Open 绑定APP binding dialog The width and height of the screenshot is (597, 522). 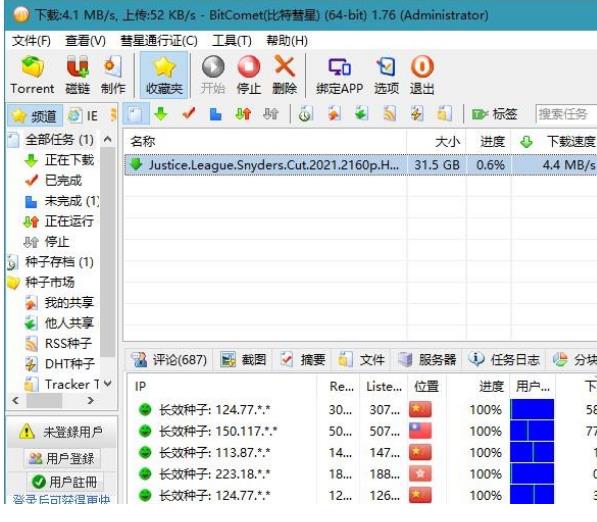[339, 75]
